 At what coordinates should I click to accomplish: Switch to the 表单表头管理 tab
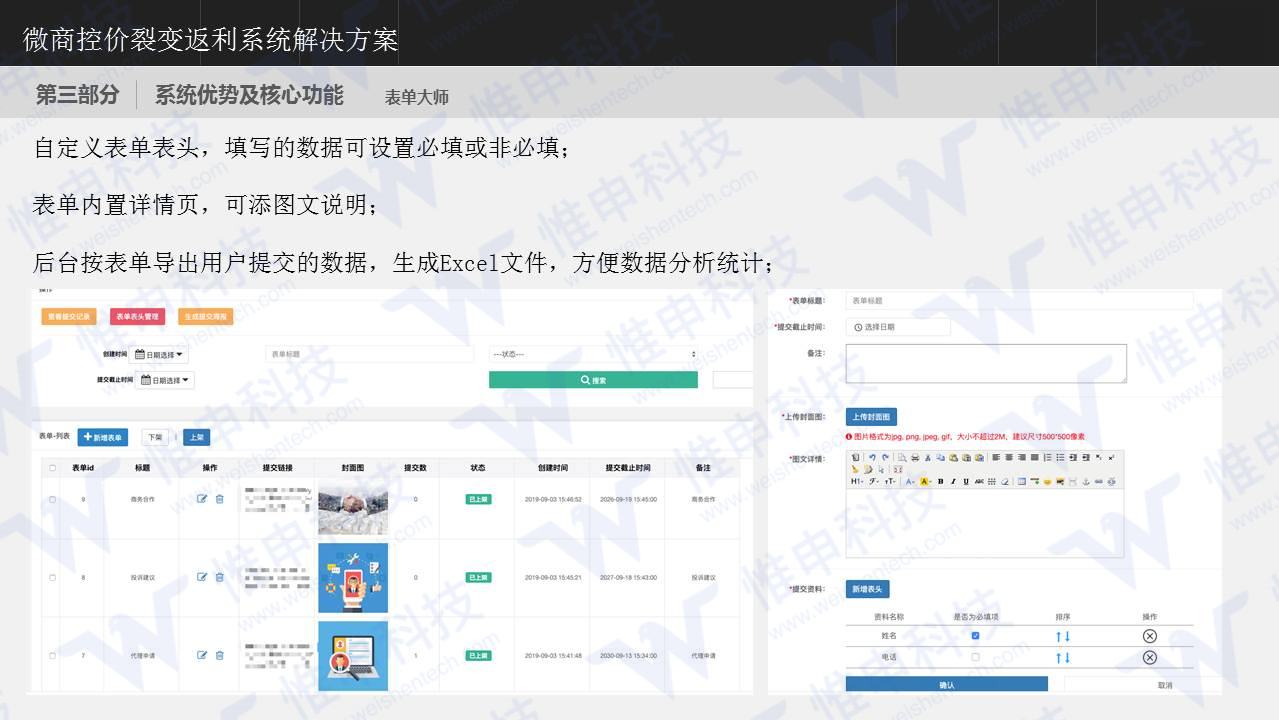coord(138,317)
